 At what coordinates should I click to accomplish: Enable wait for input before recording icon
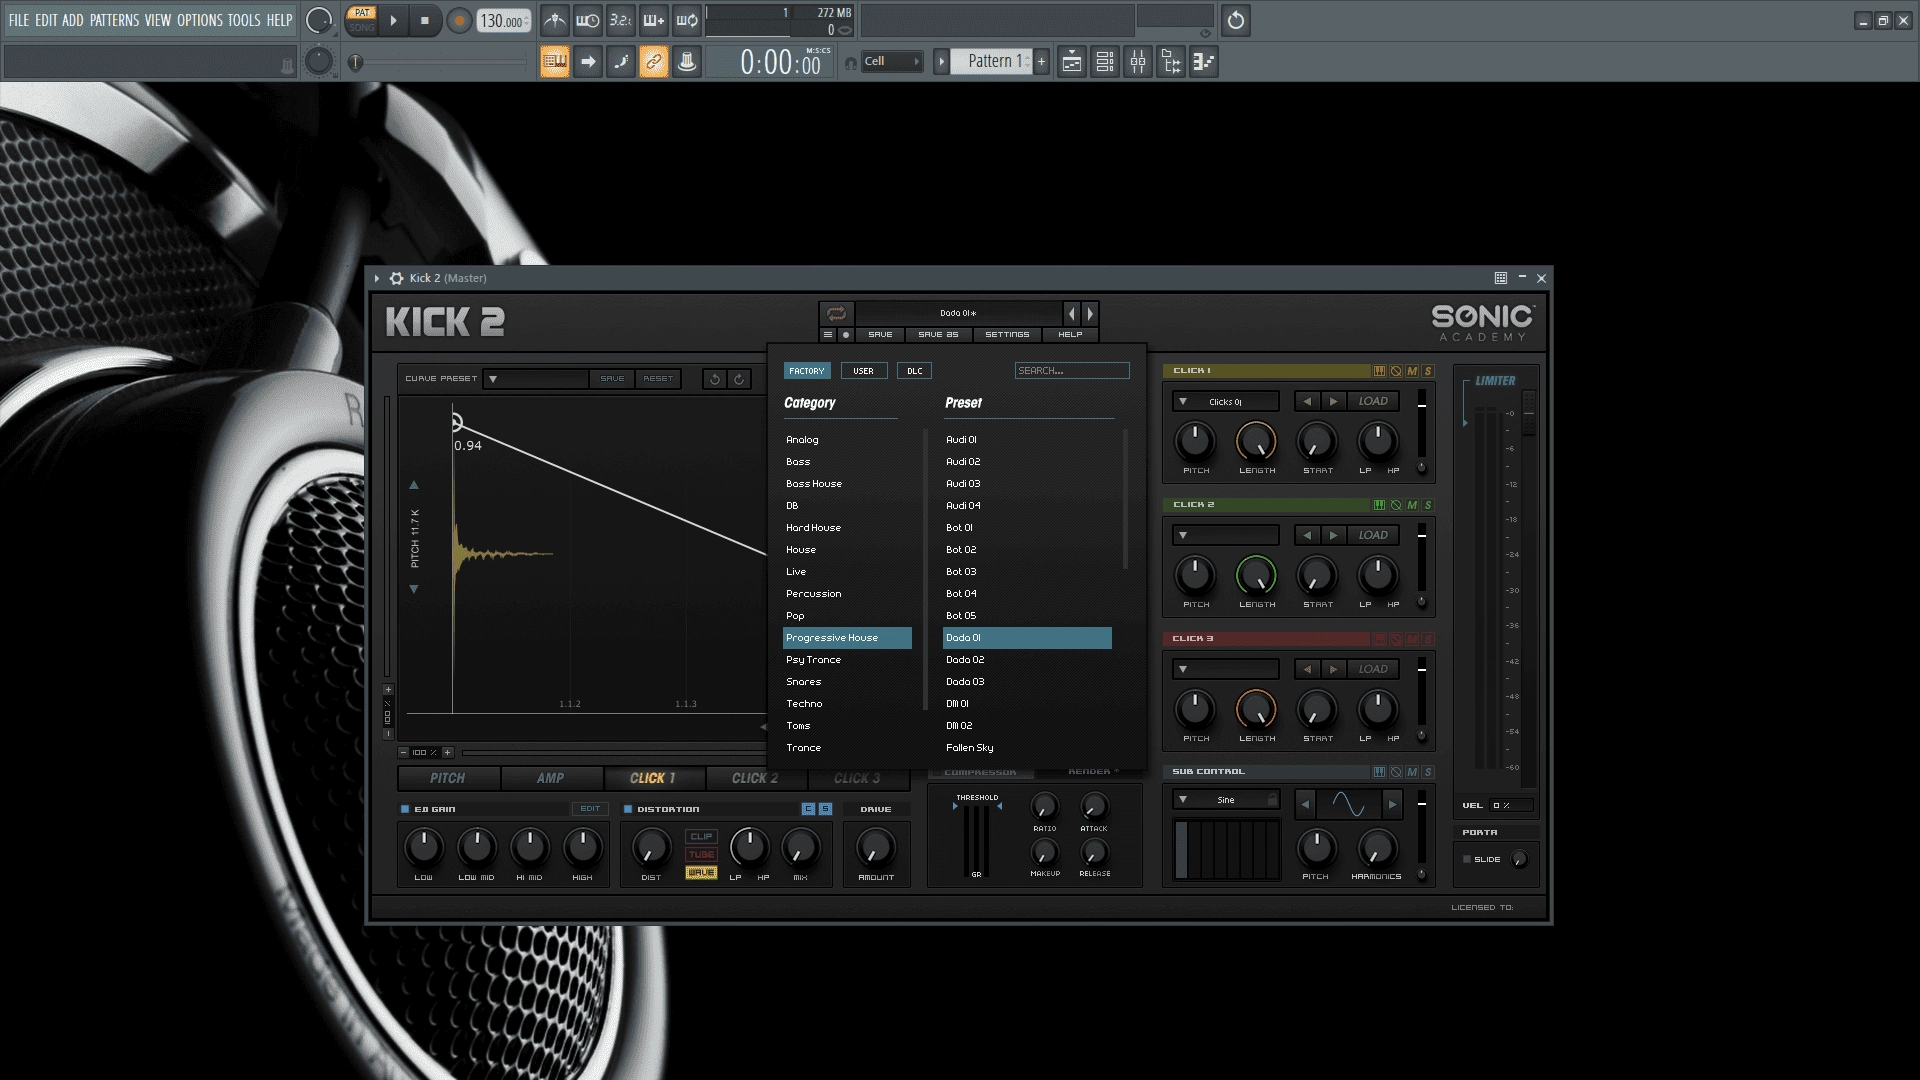point(588,20)
